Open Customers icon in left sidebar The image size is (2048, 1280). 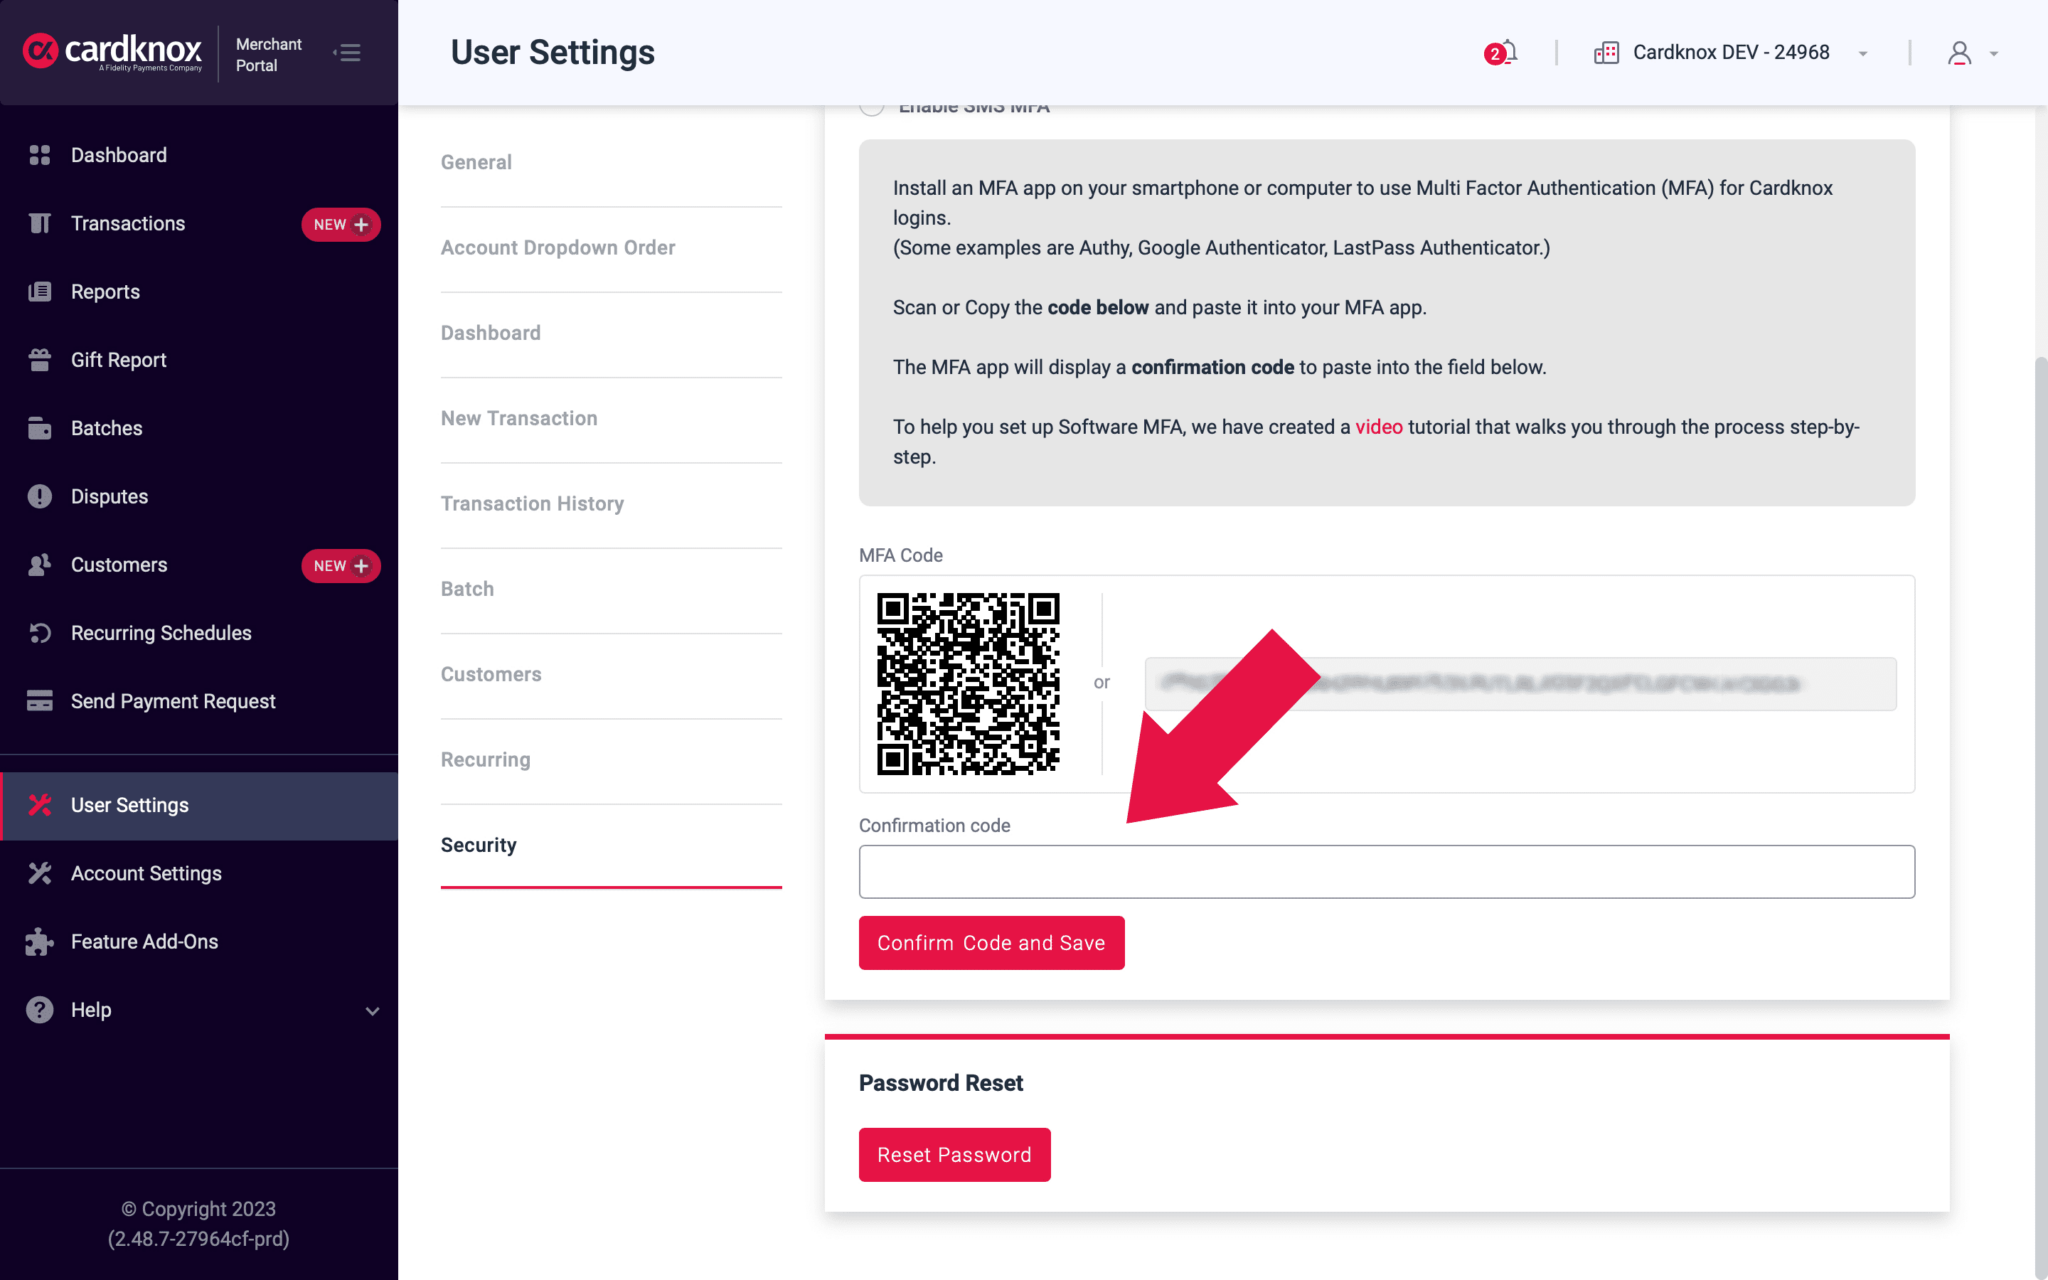pyautogui.click(x=40, y=565)
